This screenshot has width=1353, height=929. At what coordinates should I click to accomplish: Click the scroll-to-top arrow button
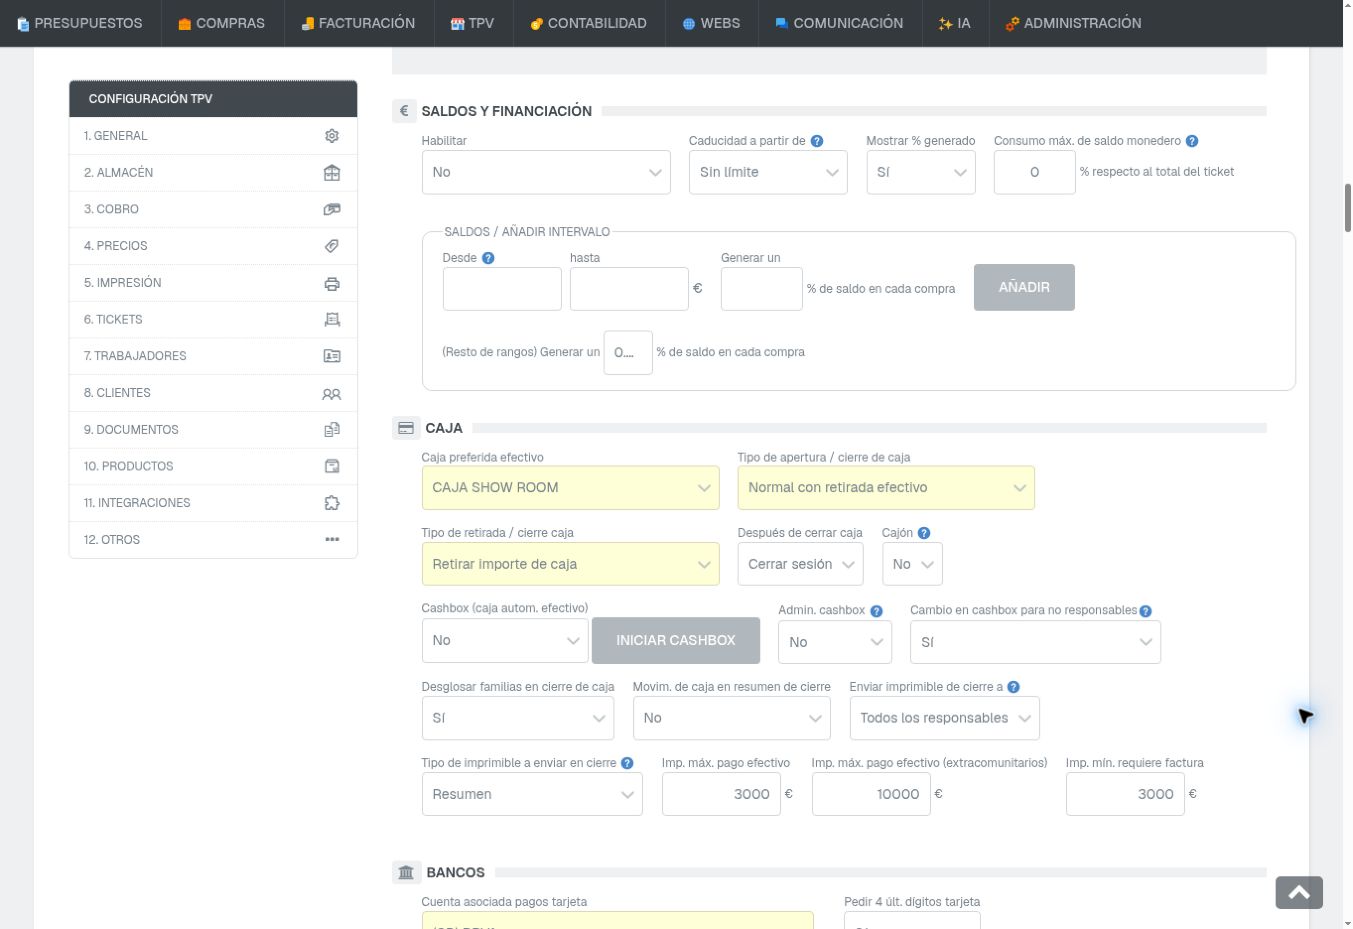click(1299, 893)
